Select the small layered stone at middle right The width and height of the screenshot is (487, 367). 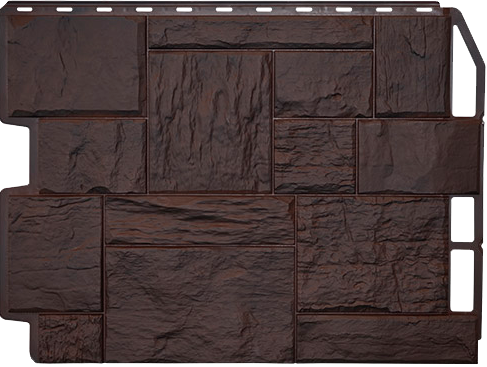315,156
